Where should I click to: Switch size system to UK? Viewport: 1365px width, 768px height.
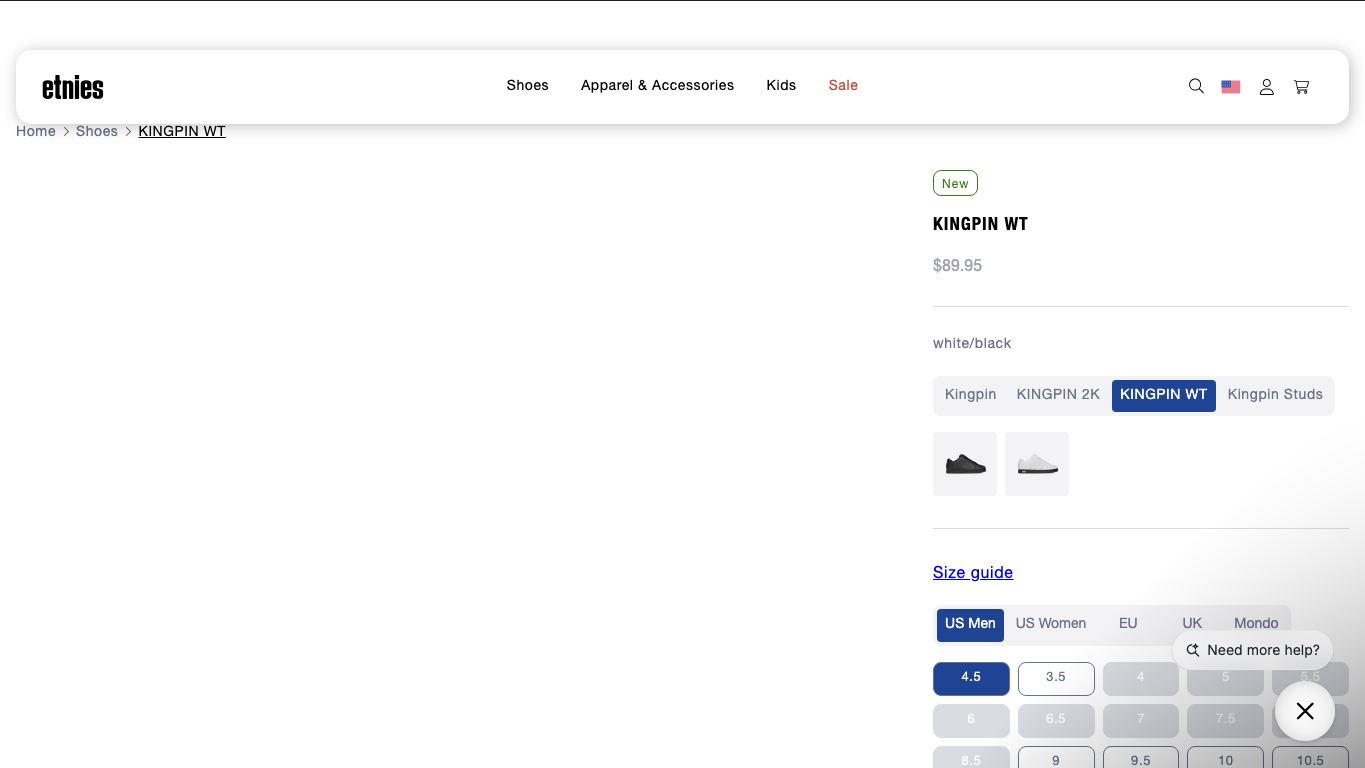coord(1192,623)
